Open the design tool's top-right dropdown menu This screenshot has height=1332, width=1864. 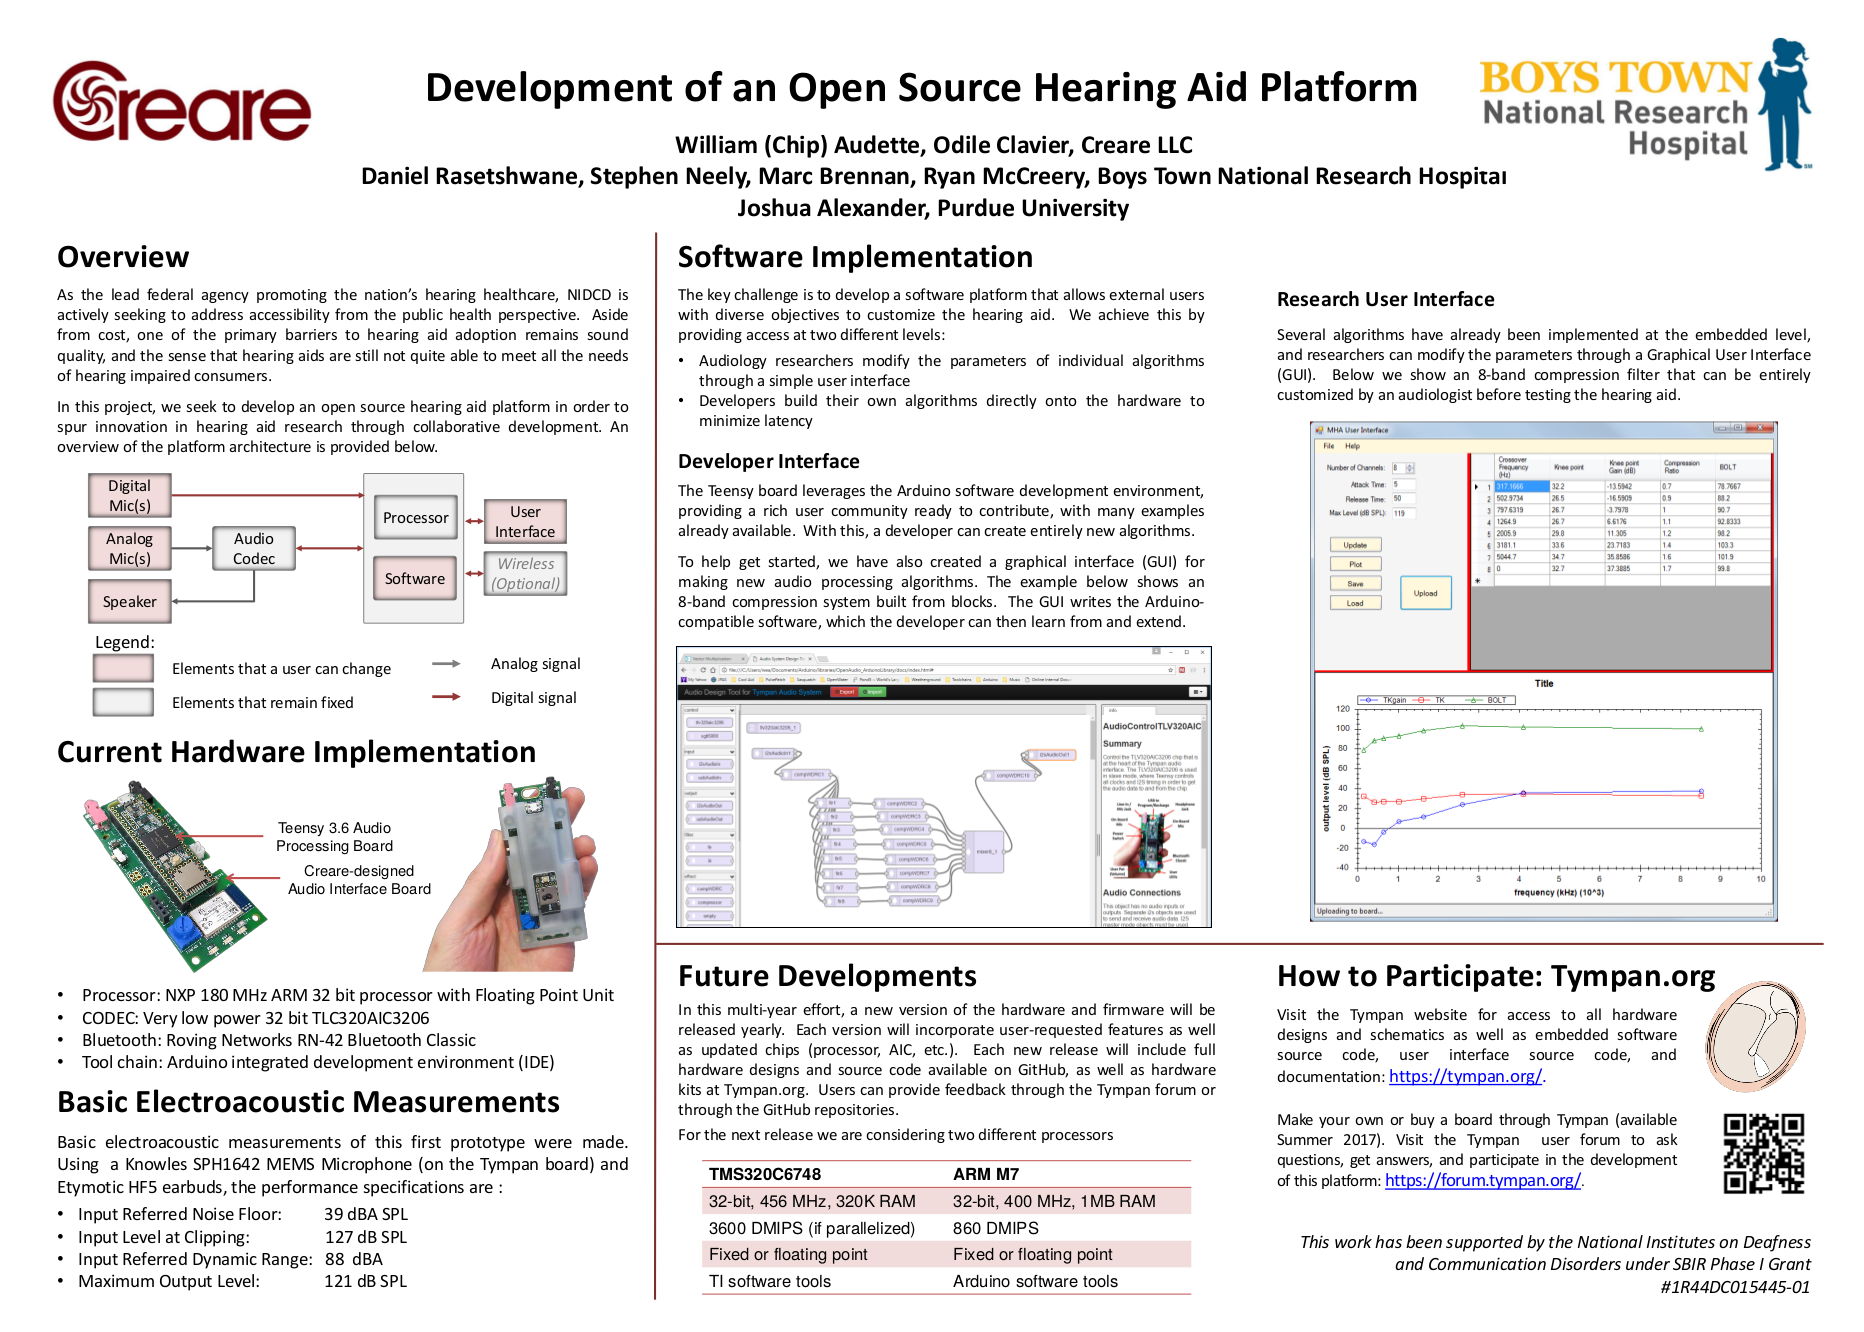tap(1197, 692)
